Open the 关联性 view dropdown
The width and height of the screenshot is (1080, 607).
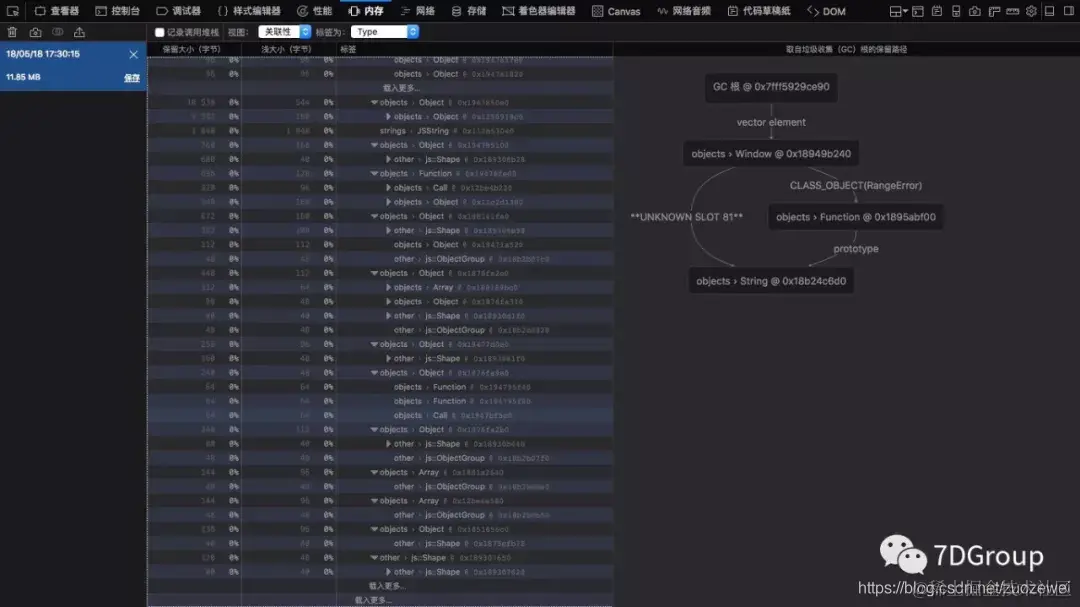click(284, 32)
